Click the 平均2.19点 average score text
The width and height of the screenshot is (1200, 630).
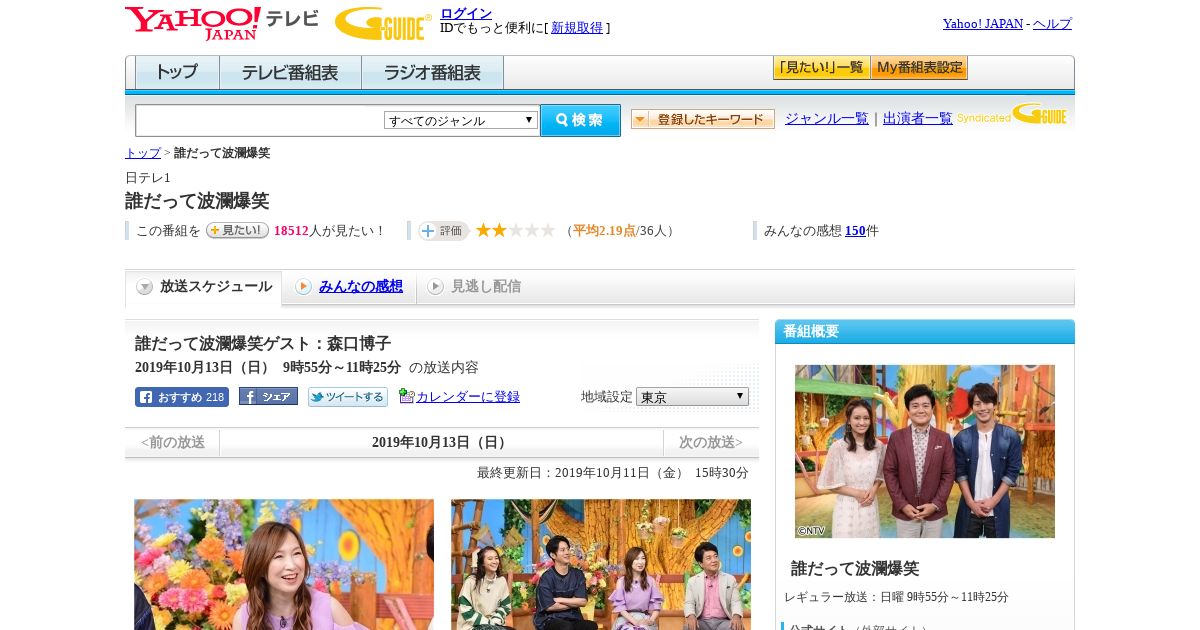[x=604, y=231]
